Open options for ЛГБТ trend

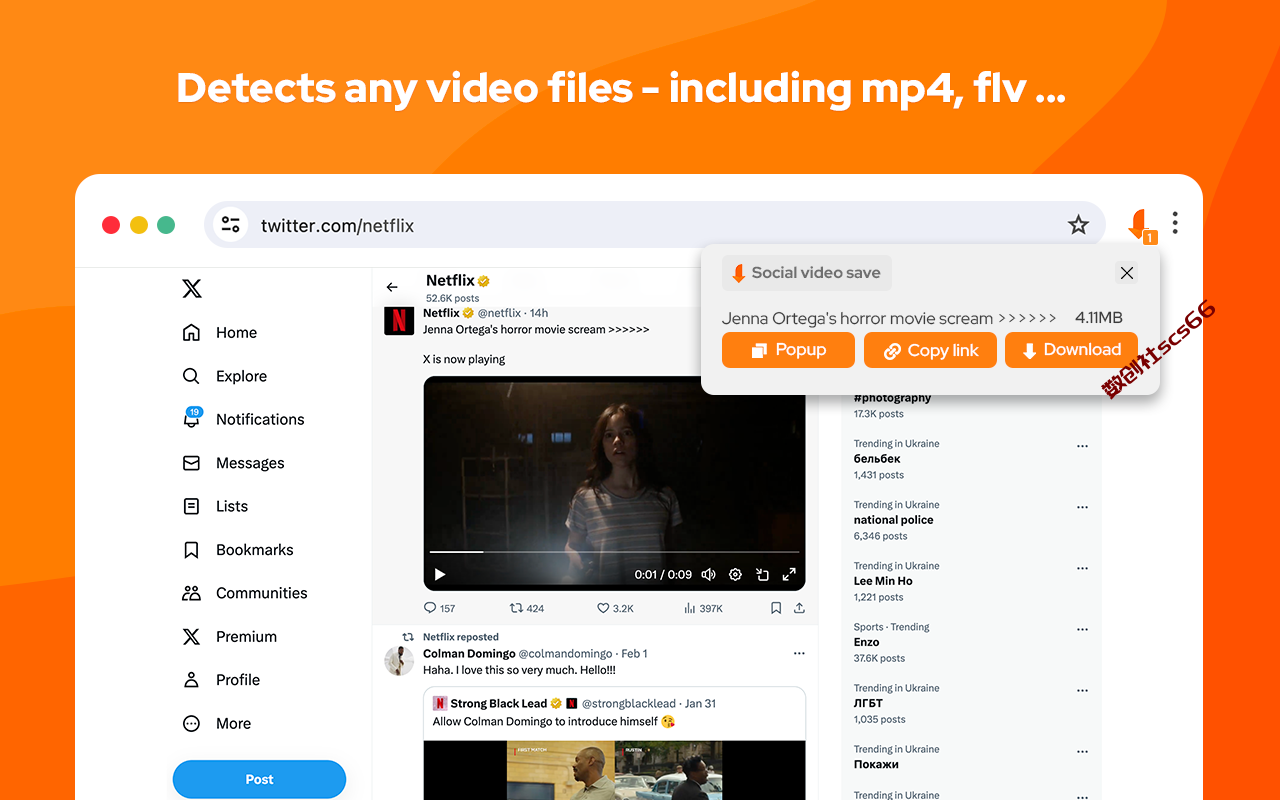[x=1082, y=691]
